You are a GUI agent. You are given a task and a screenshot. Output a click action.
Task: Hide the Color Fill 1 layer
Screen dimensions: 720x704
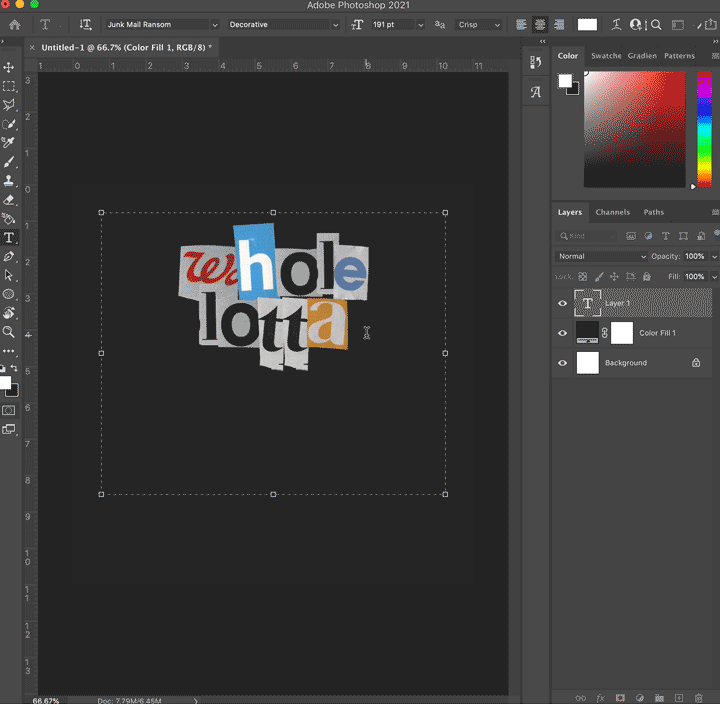pyautogui.click(x=562, y=333)
